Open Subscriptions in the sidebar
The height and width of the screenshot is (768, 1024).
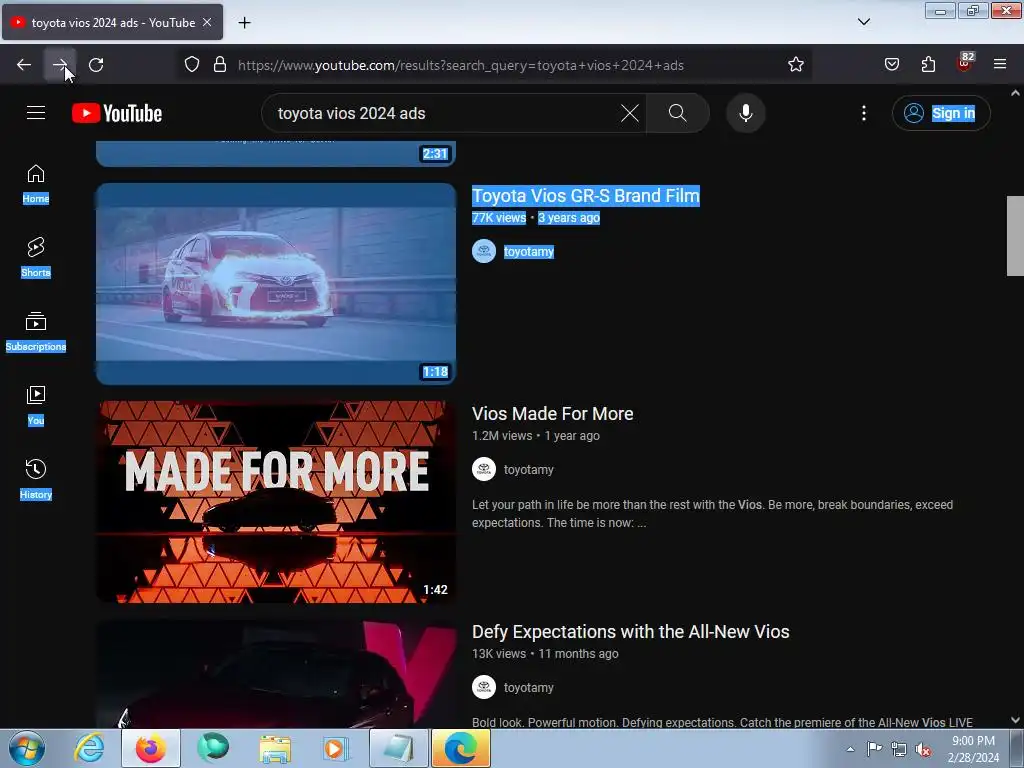[36, 331]
